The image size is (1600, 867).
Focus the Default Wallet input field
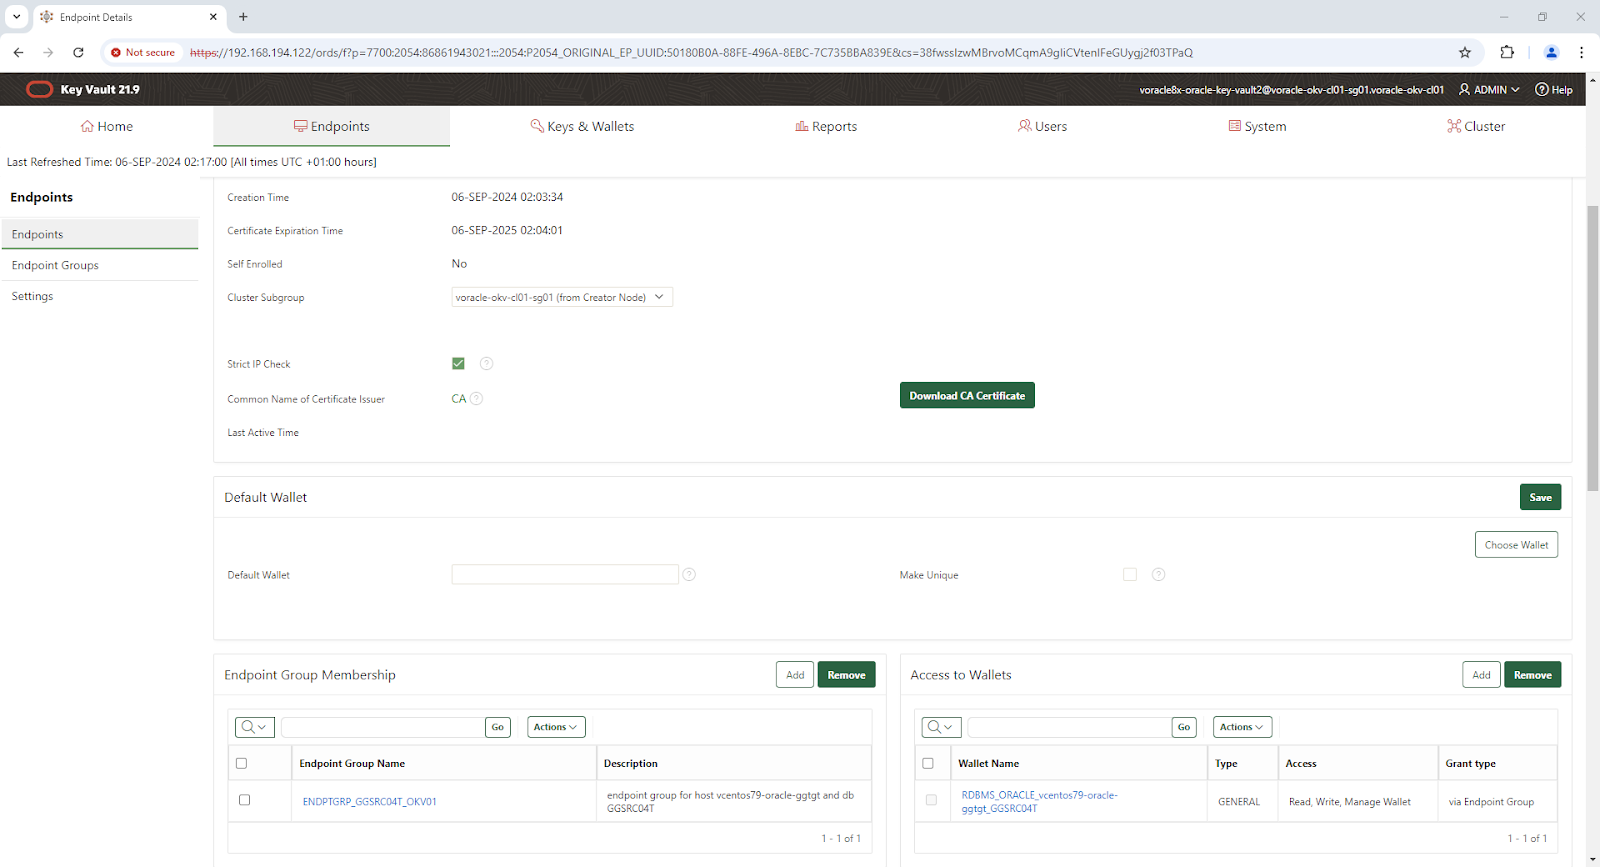565,574
